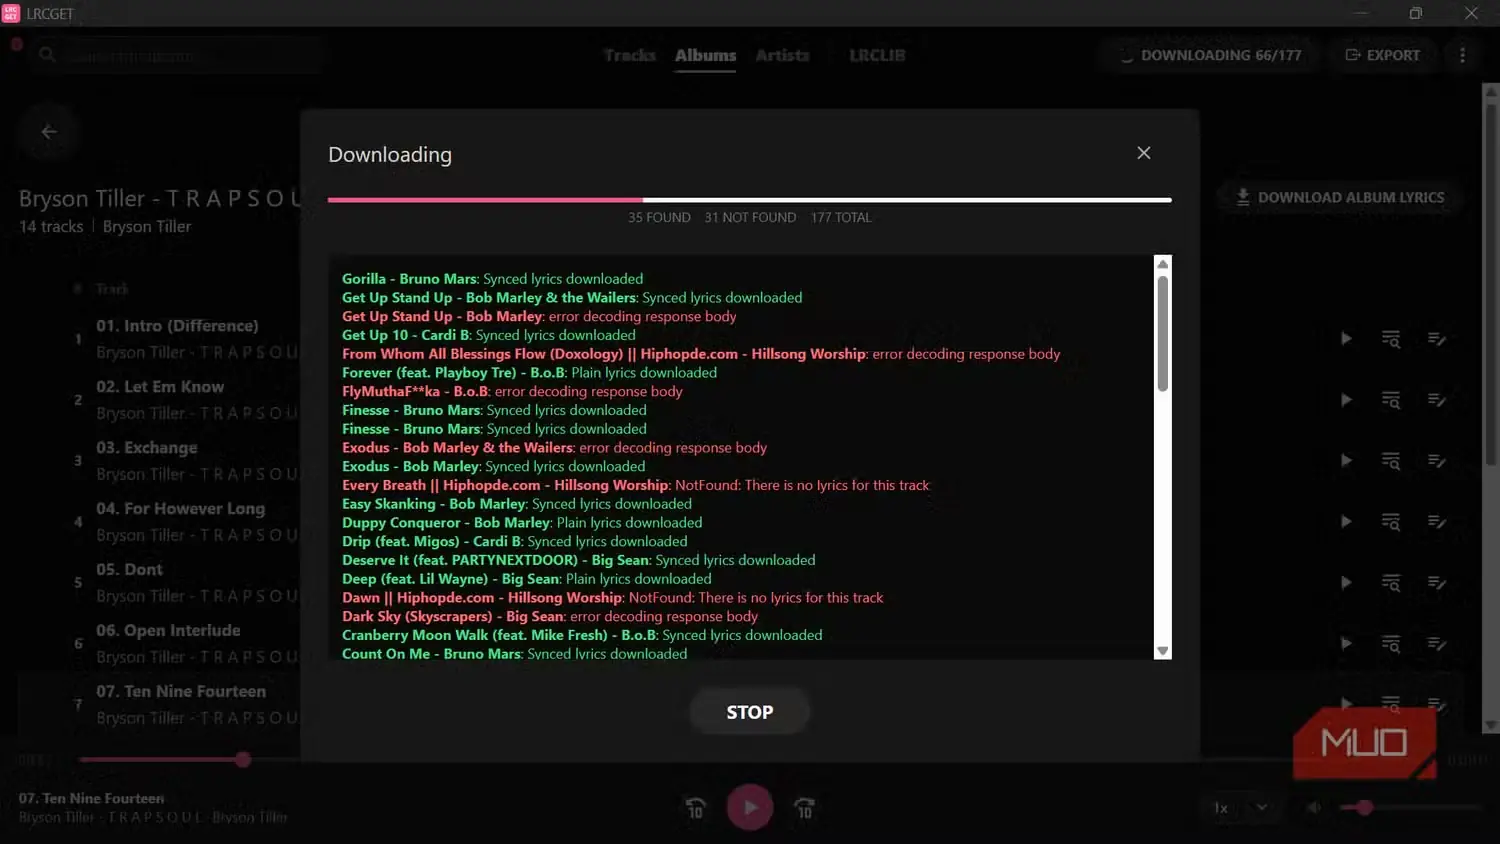Viewport: 1500px width, 844px height.
Task: Click the Bryson Tiller artist name under album title
Action: click(147, 227)
